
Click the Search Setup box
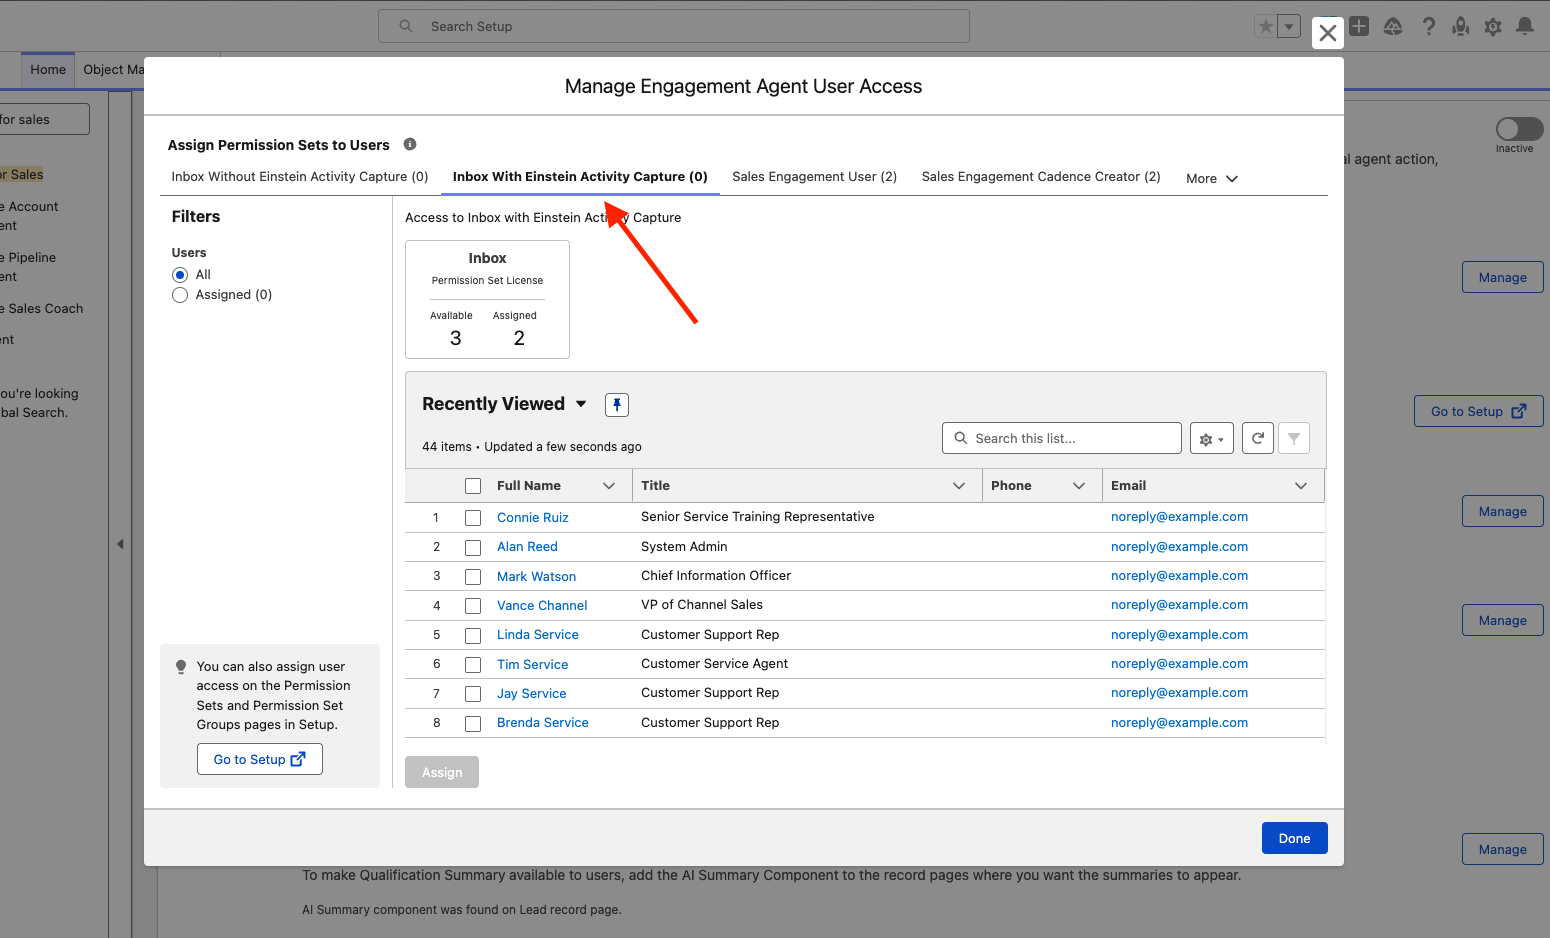tap(674, 26)
